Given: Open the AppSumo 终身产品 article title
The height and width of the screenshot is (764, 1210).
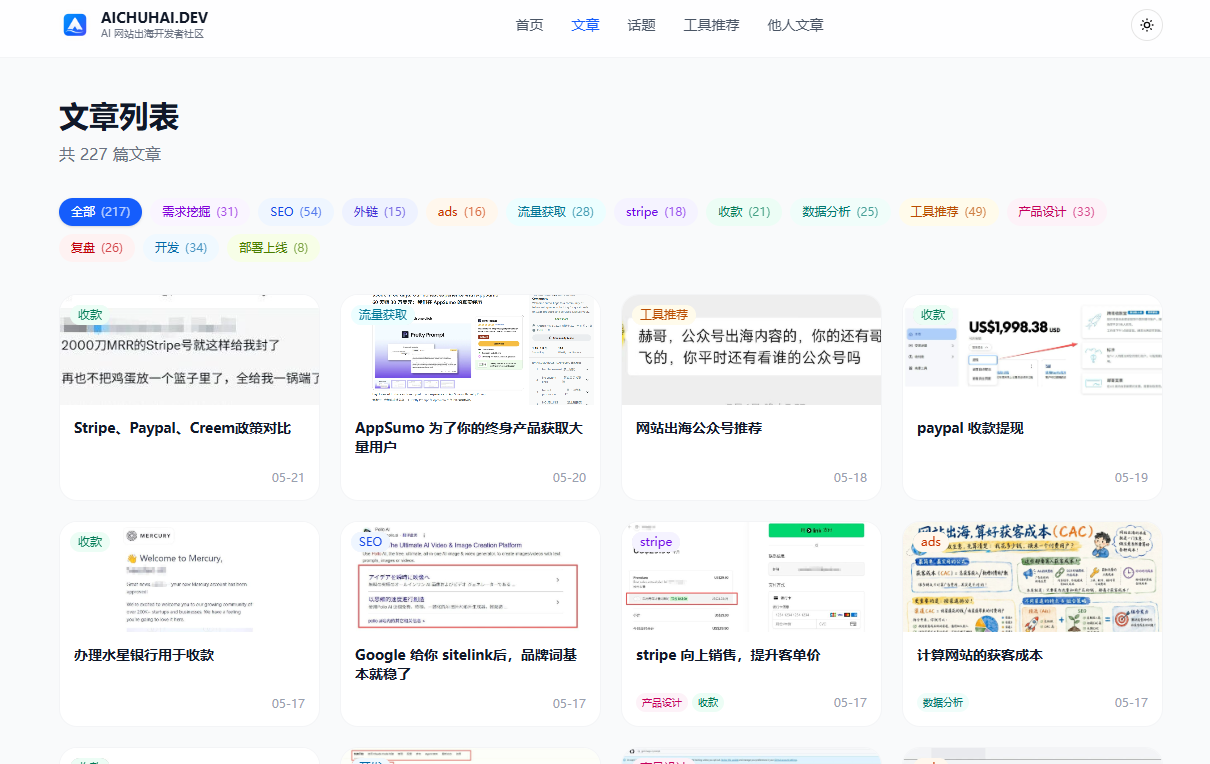Looking at the screenshot, I should coord(469,437).
